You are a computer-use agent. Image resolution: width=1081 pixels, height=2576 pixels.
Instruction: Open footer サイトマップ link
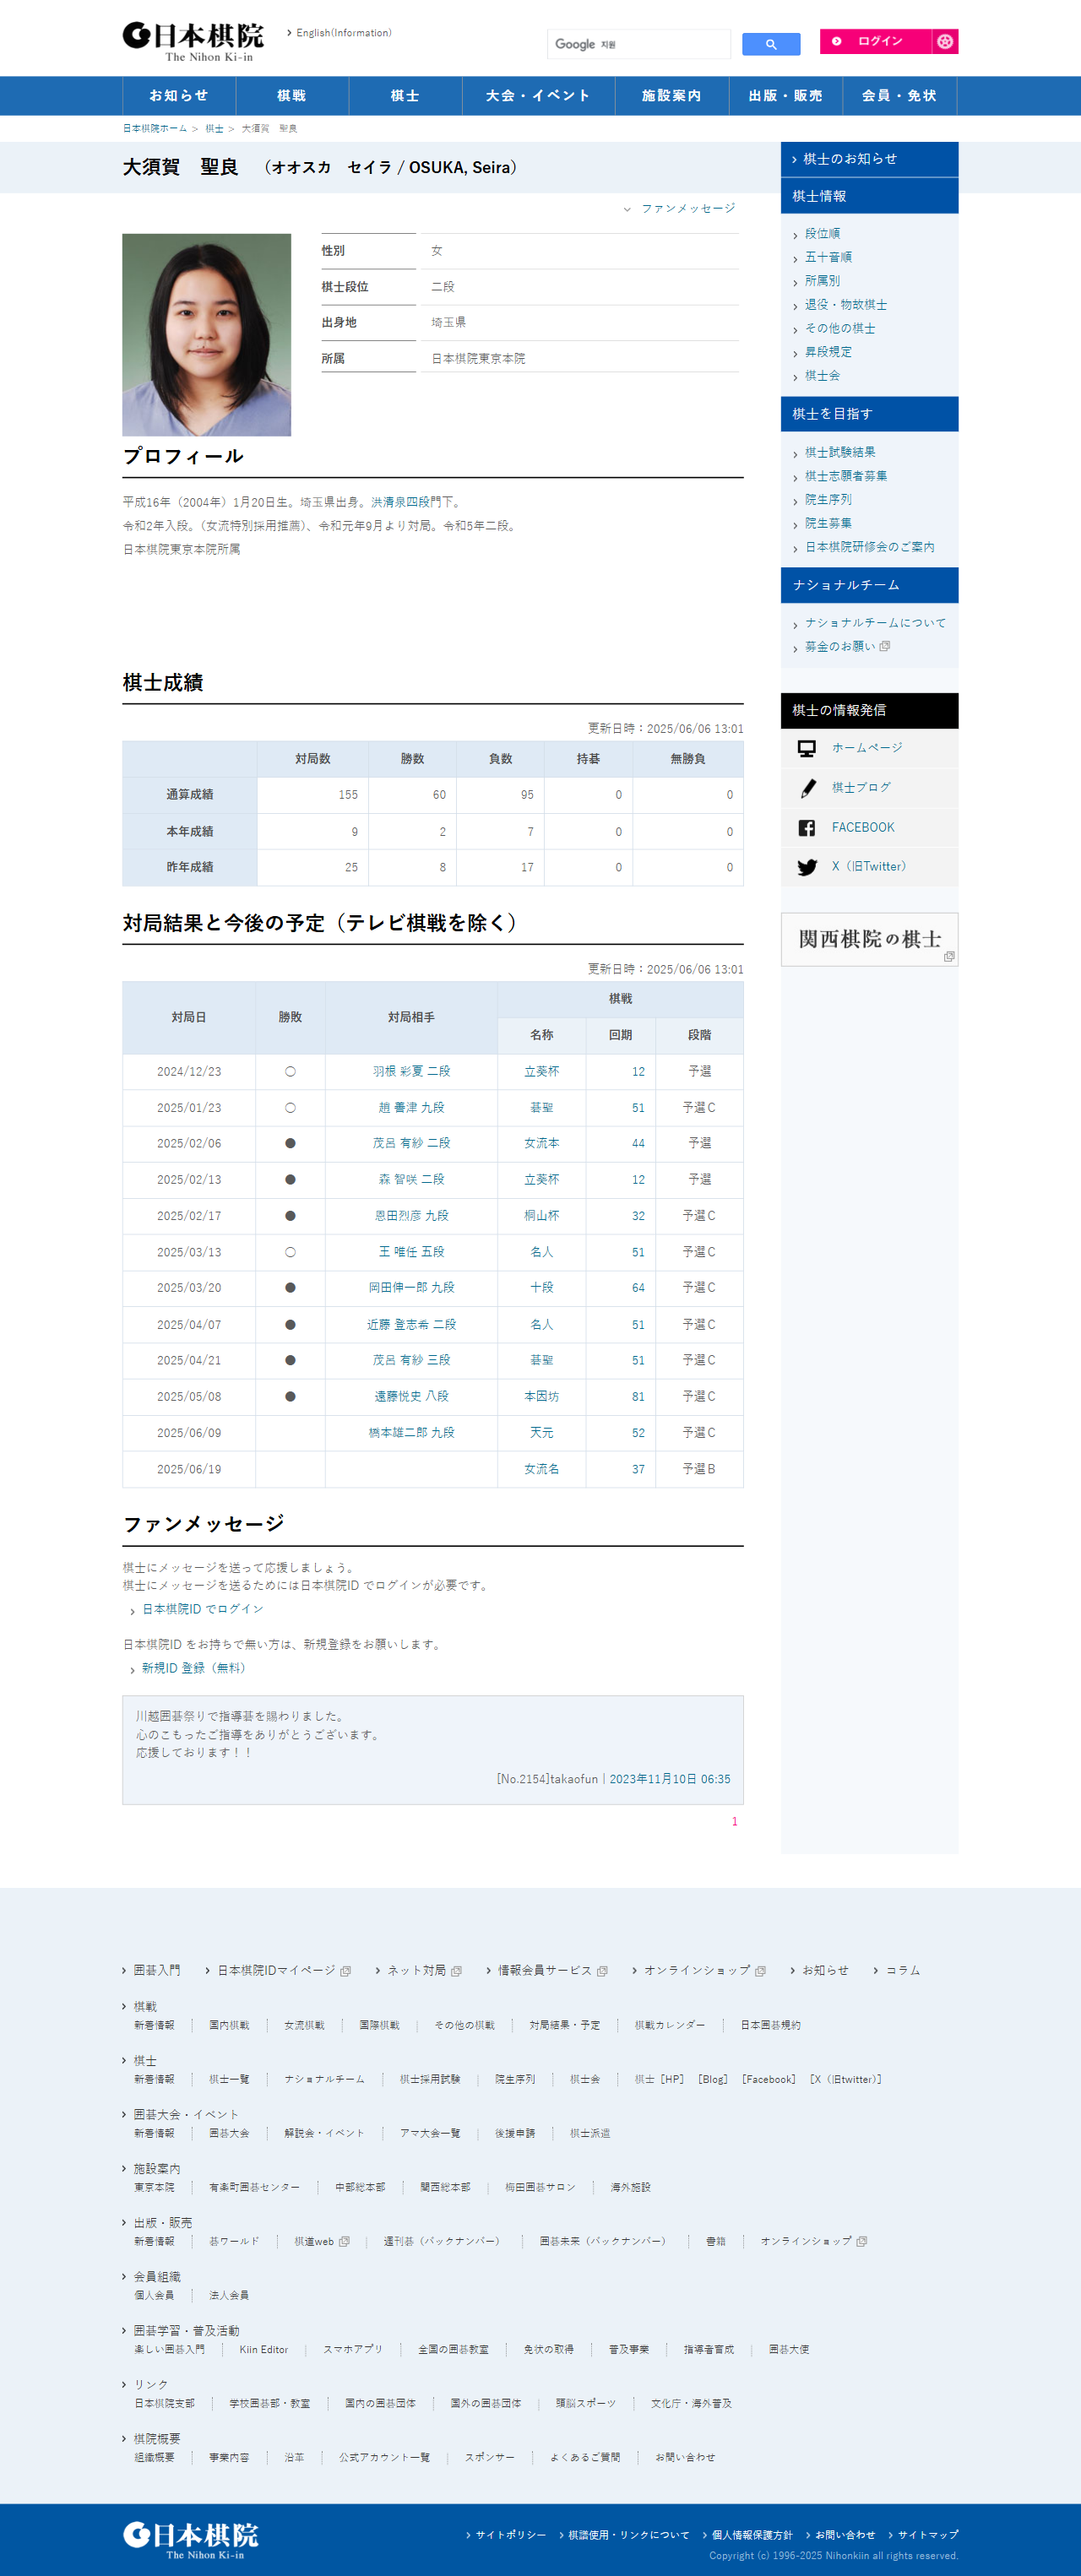pyautogui.click(x=927, y=2535)
